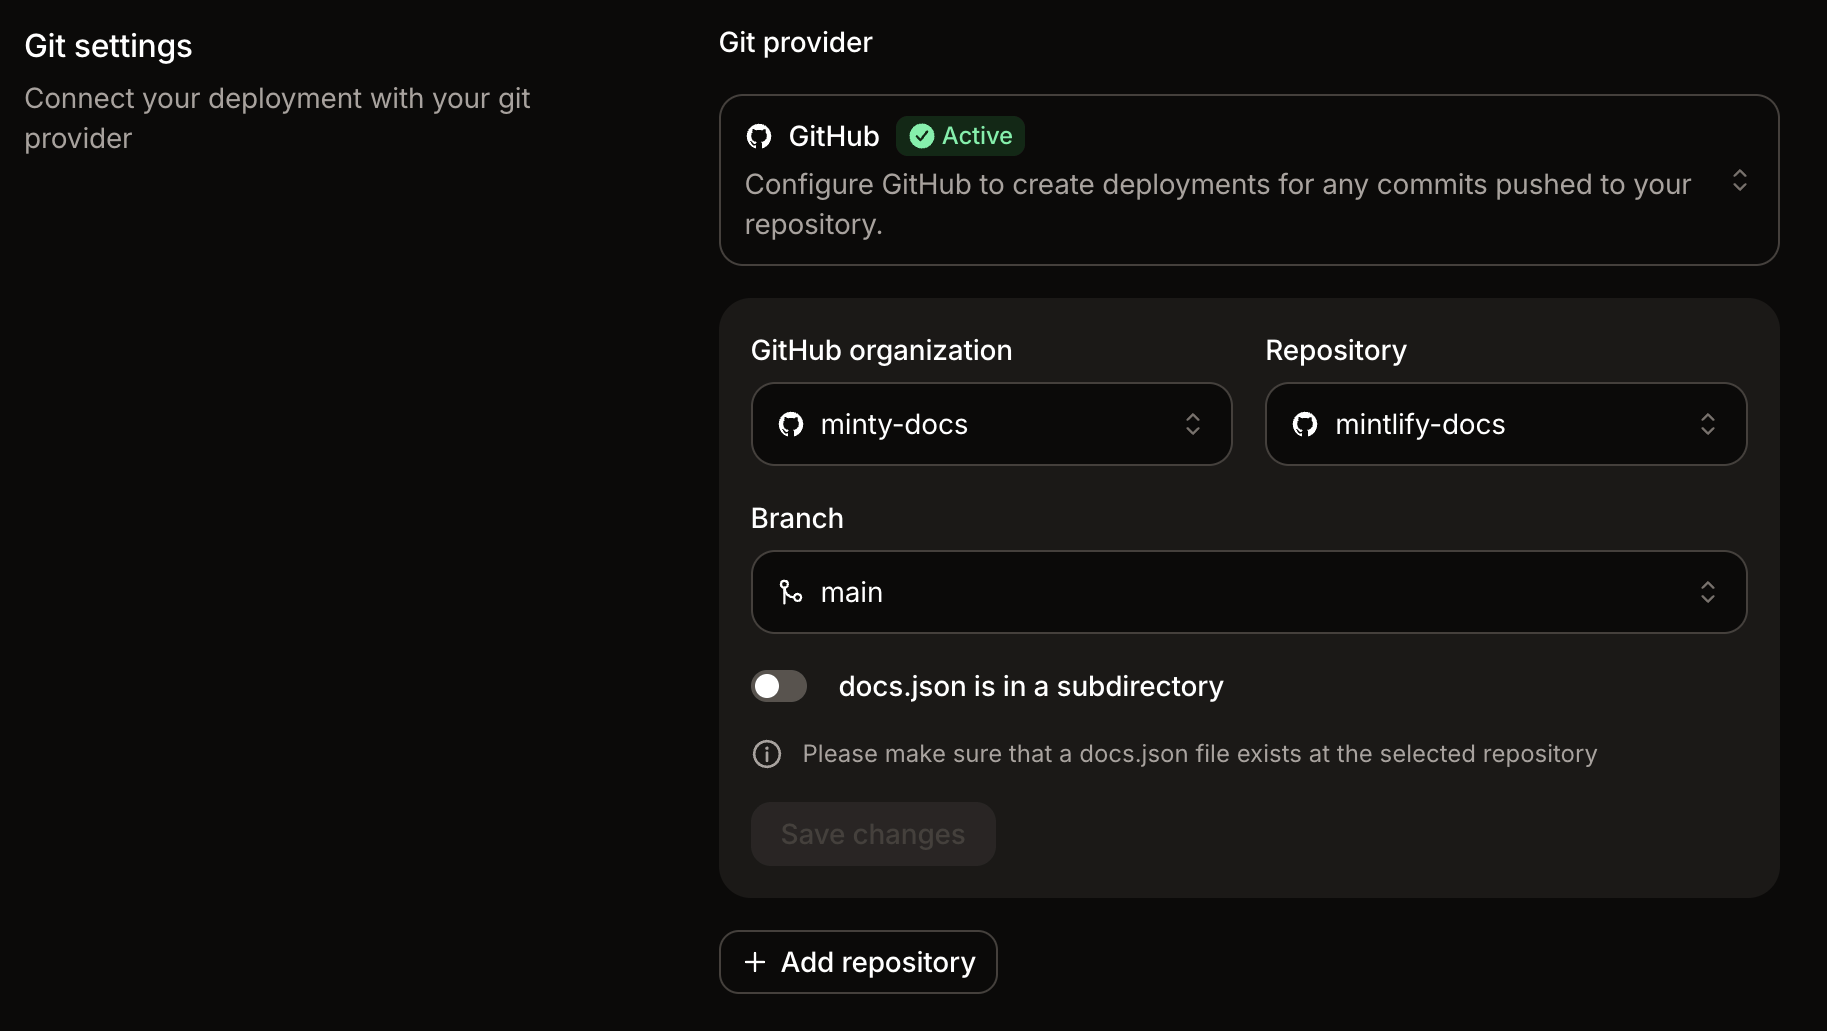
Task: Open the Branch main dropdown
Action: 1249,592
